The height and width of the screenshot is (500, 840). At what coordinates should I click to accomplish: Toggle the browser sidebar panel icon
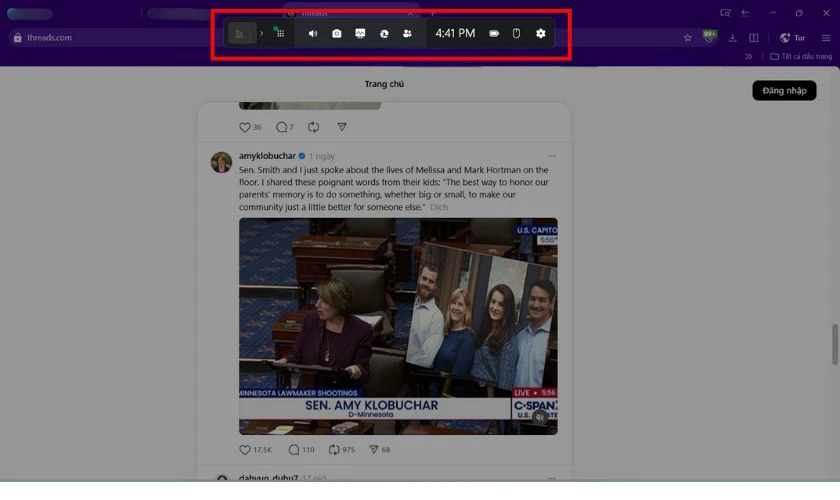pos(753,38)
